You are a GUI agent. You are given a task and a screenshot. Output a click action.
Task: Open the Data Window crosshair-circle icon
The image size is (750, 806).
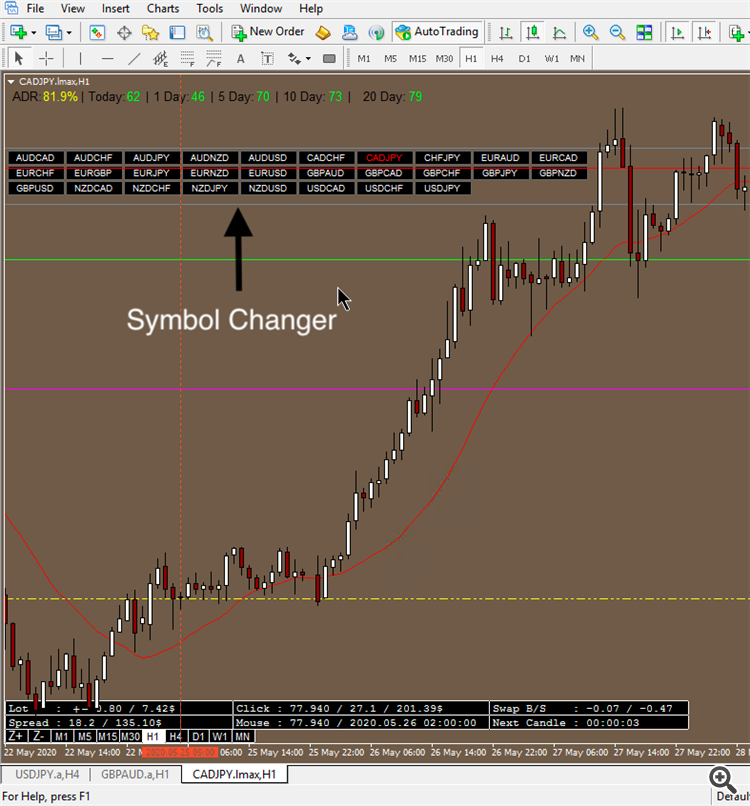[124, 32]
